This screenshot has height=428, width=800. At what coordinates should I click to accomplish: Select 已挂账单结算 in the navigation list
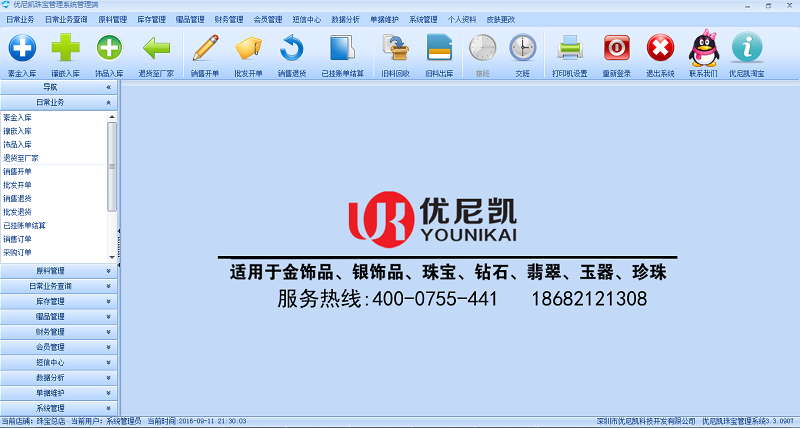tap(24, 225)
